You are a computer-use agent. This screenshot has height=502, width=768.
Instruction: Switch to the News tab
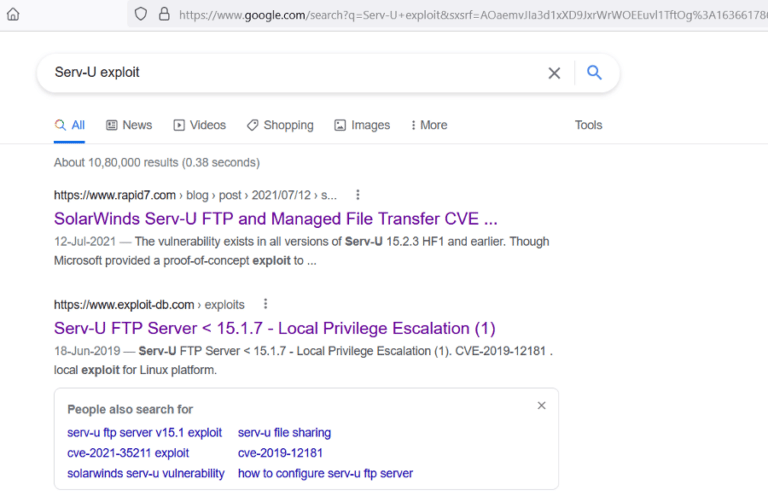(x=128, y=125)
